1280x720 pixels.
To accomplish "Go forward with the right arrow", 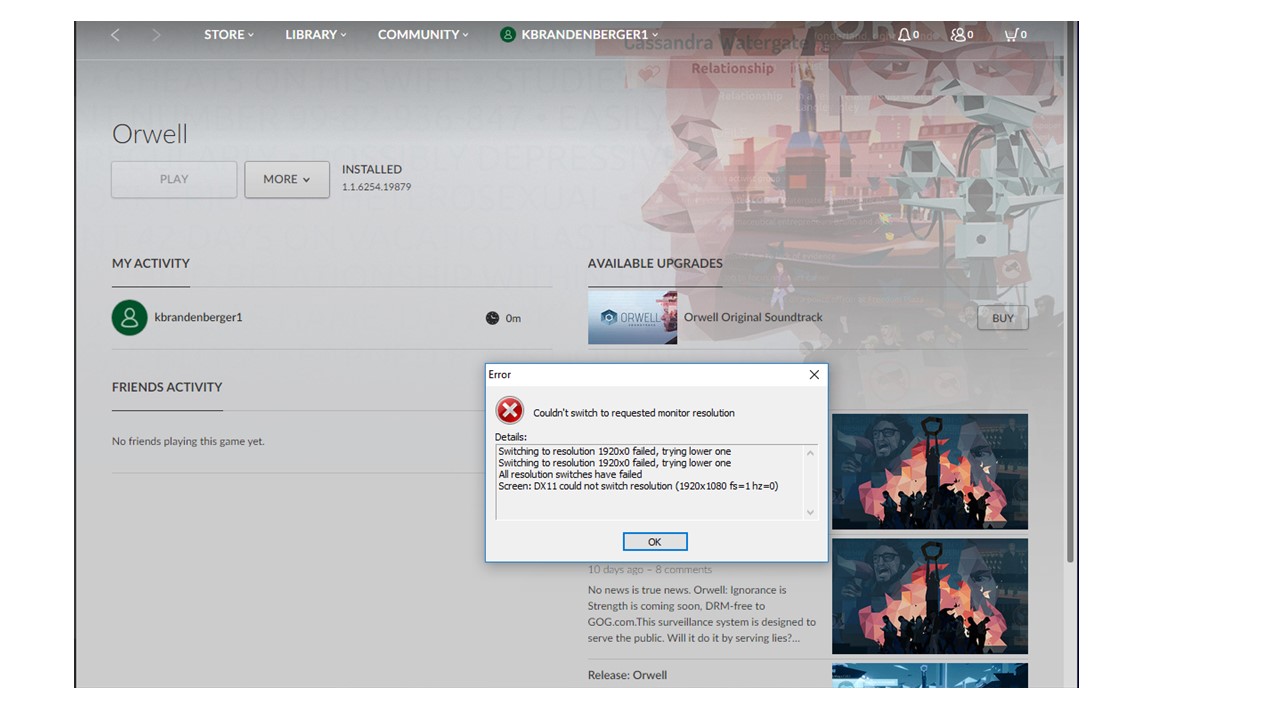I will pos(156,35).
